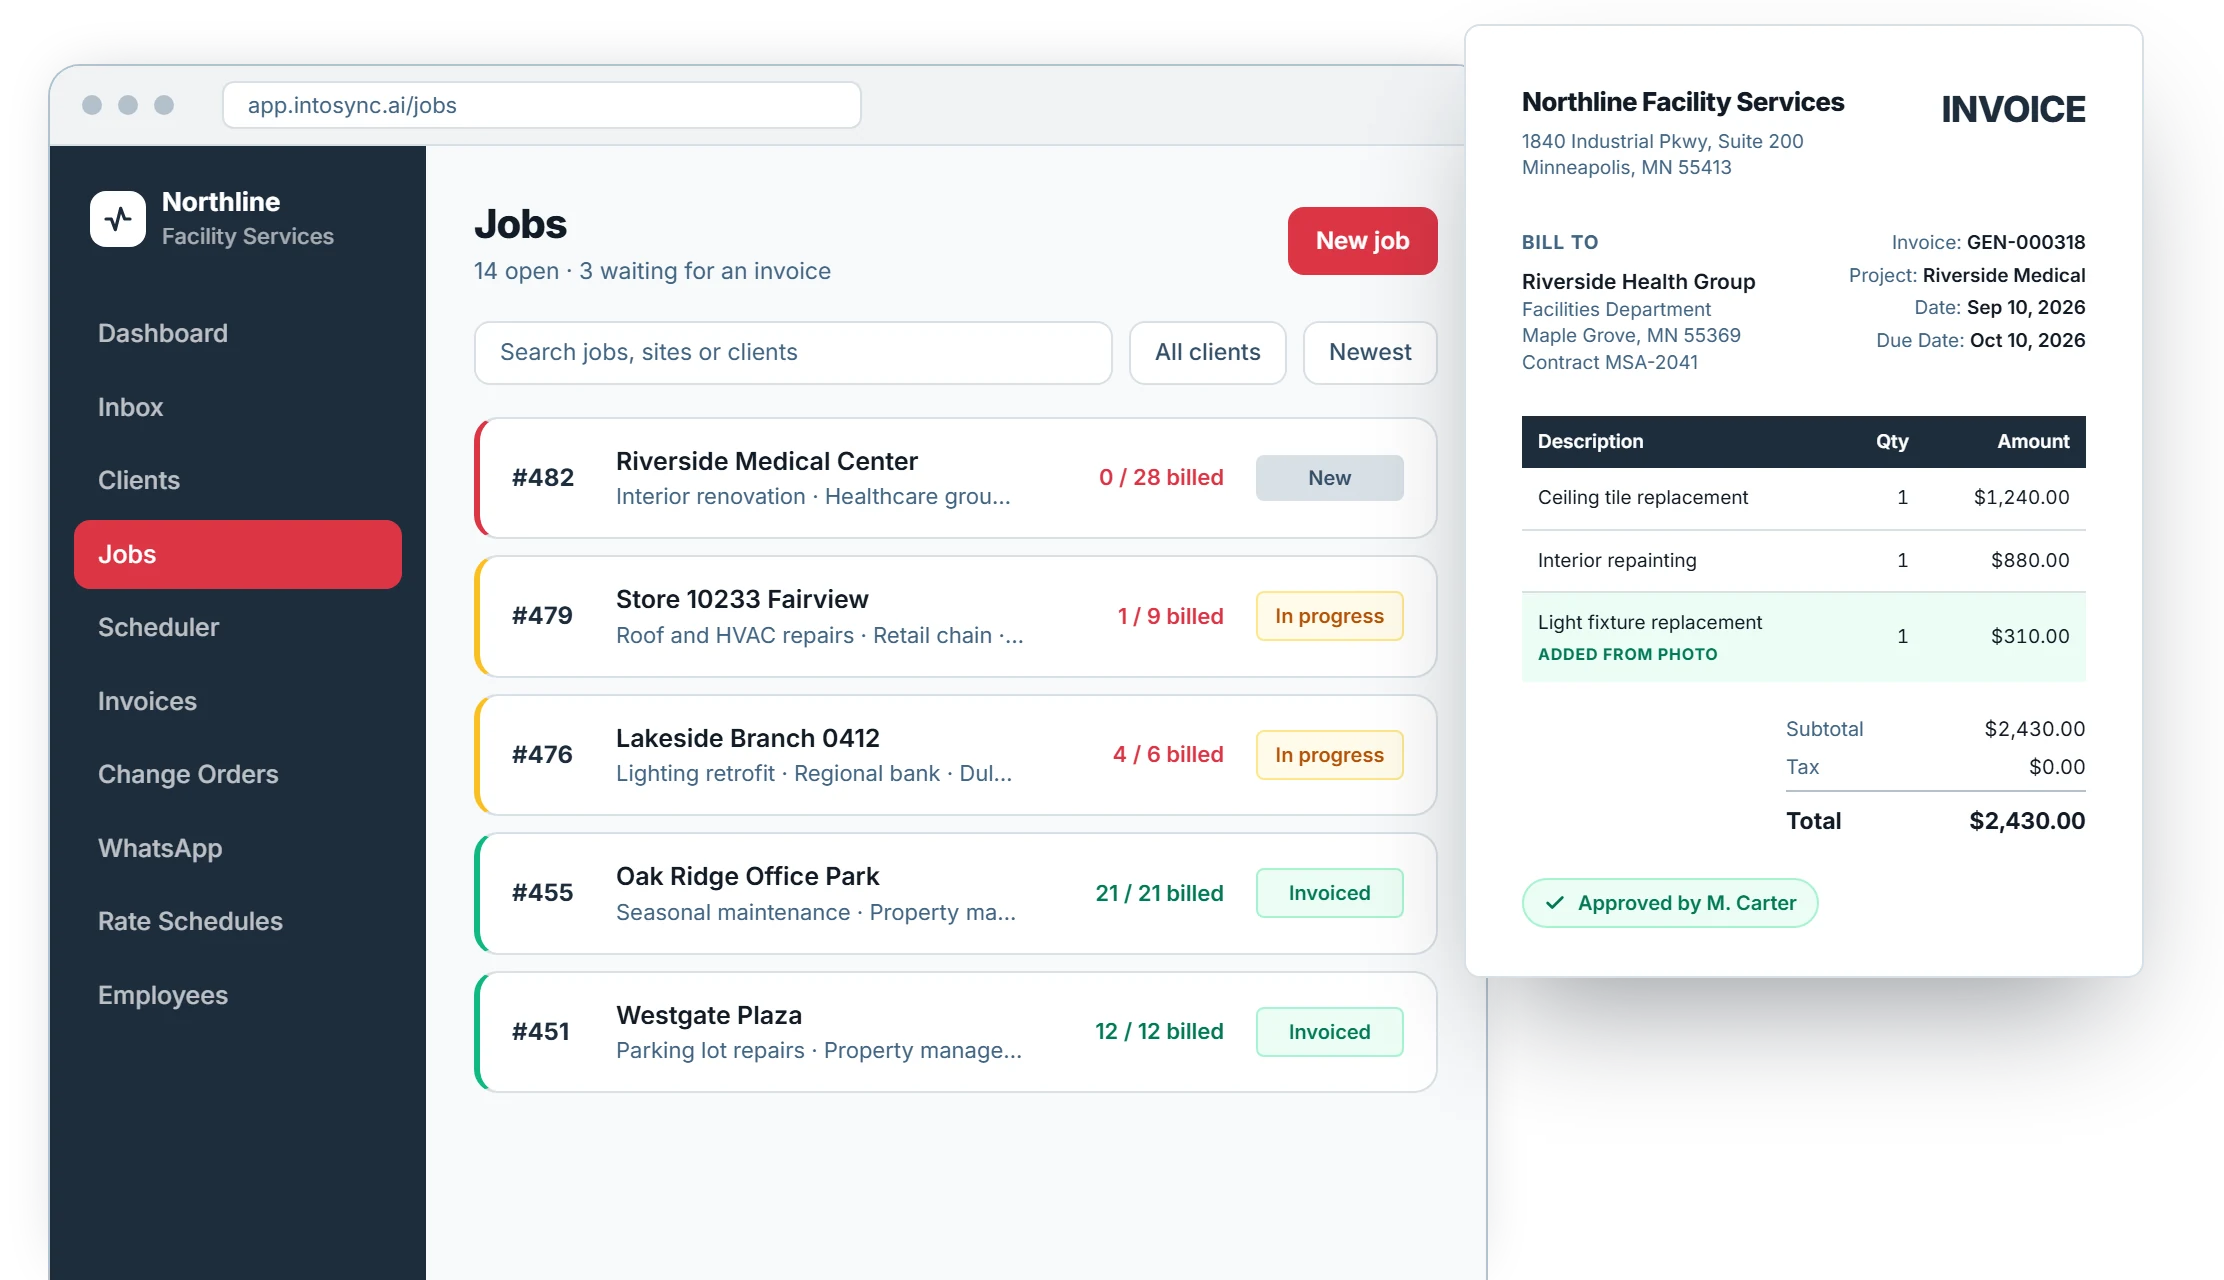Click Approved by M. Carter badge

[1670, 903]
